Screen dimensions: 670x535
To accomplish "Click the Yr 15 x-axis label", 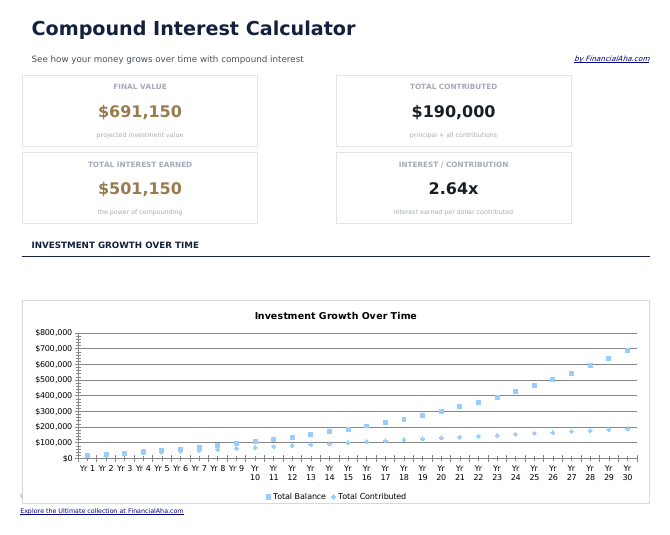I will 348,472.
